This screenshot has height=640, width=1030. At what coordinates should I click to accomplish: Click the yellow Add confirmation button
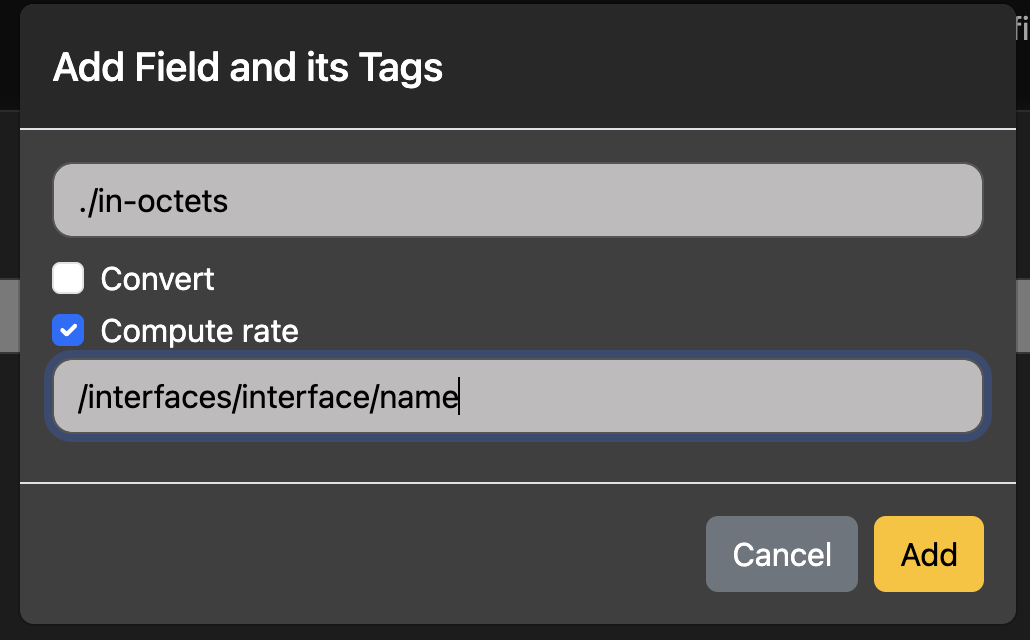click(928, 554)
